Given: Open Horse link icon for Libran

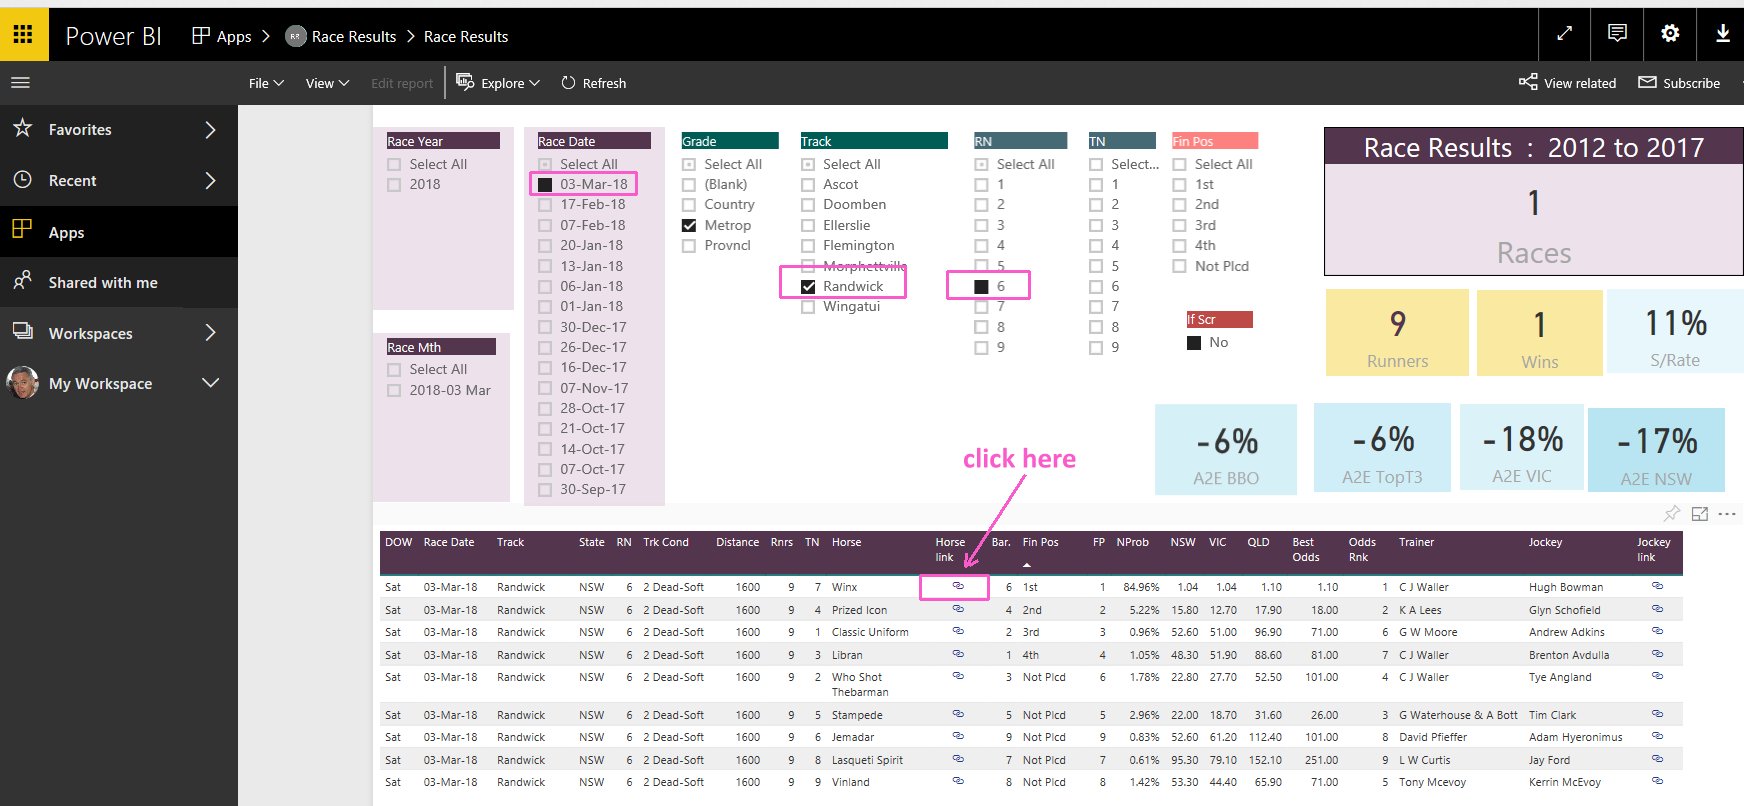Looking at the screenshot, I should [x=958, y=653].
